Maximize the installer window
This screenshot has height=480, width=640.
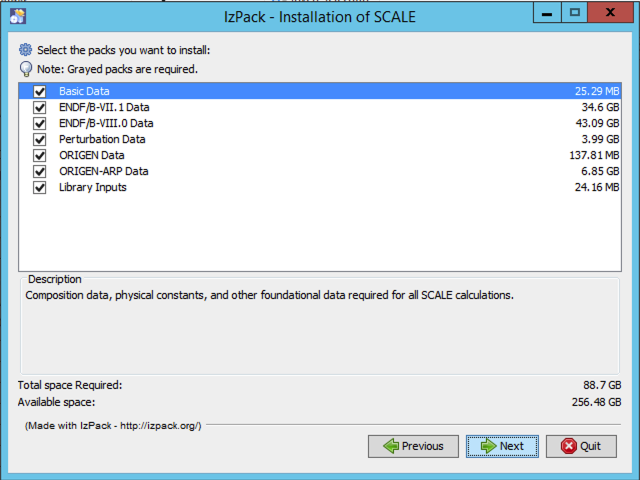[575, 13]
